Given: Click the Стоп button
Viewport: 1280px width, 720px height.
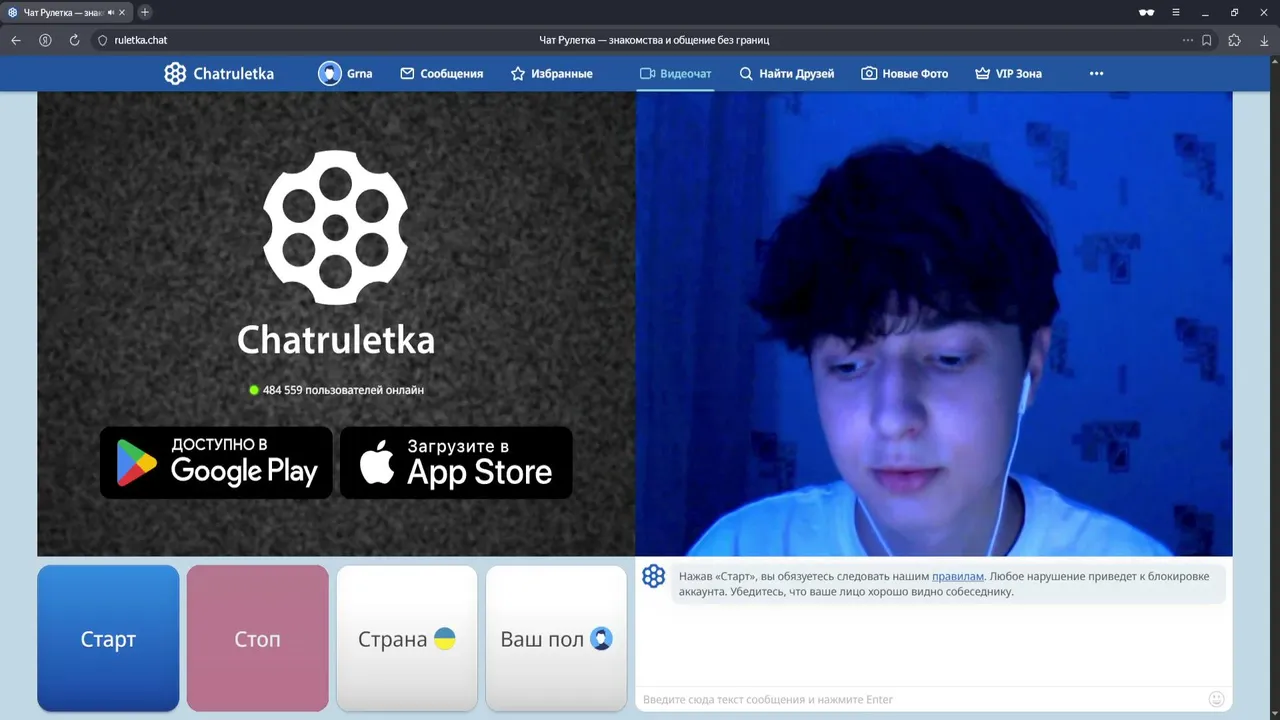Looking at the screenshot, I should (x=257, y=639).
